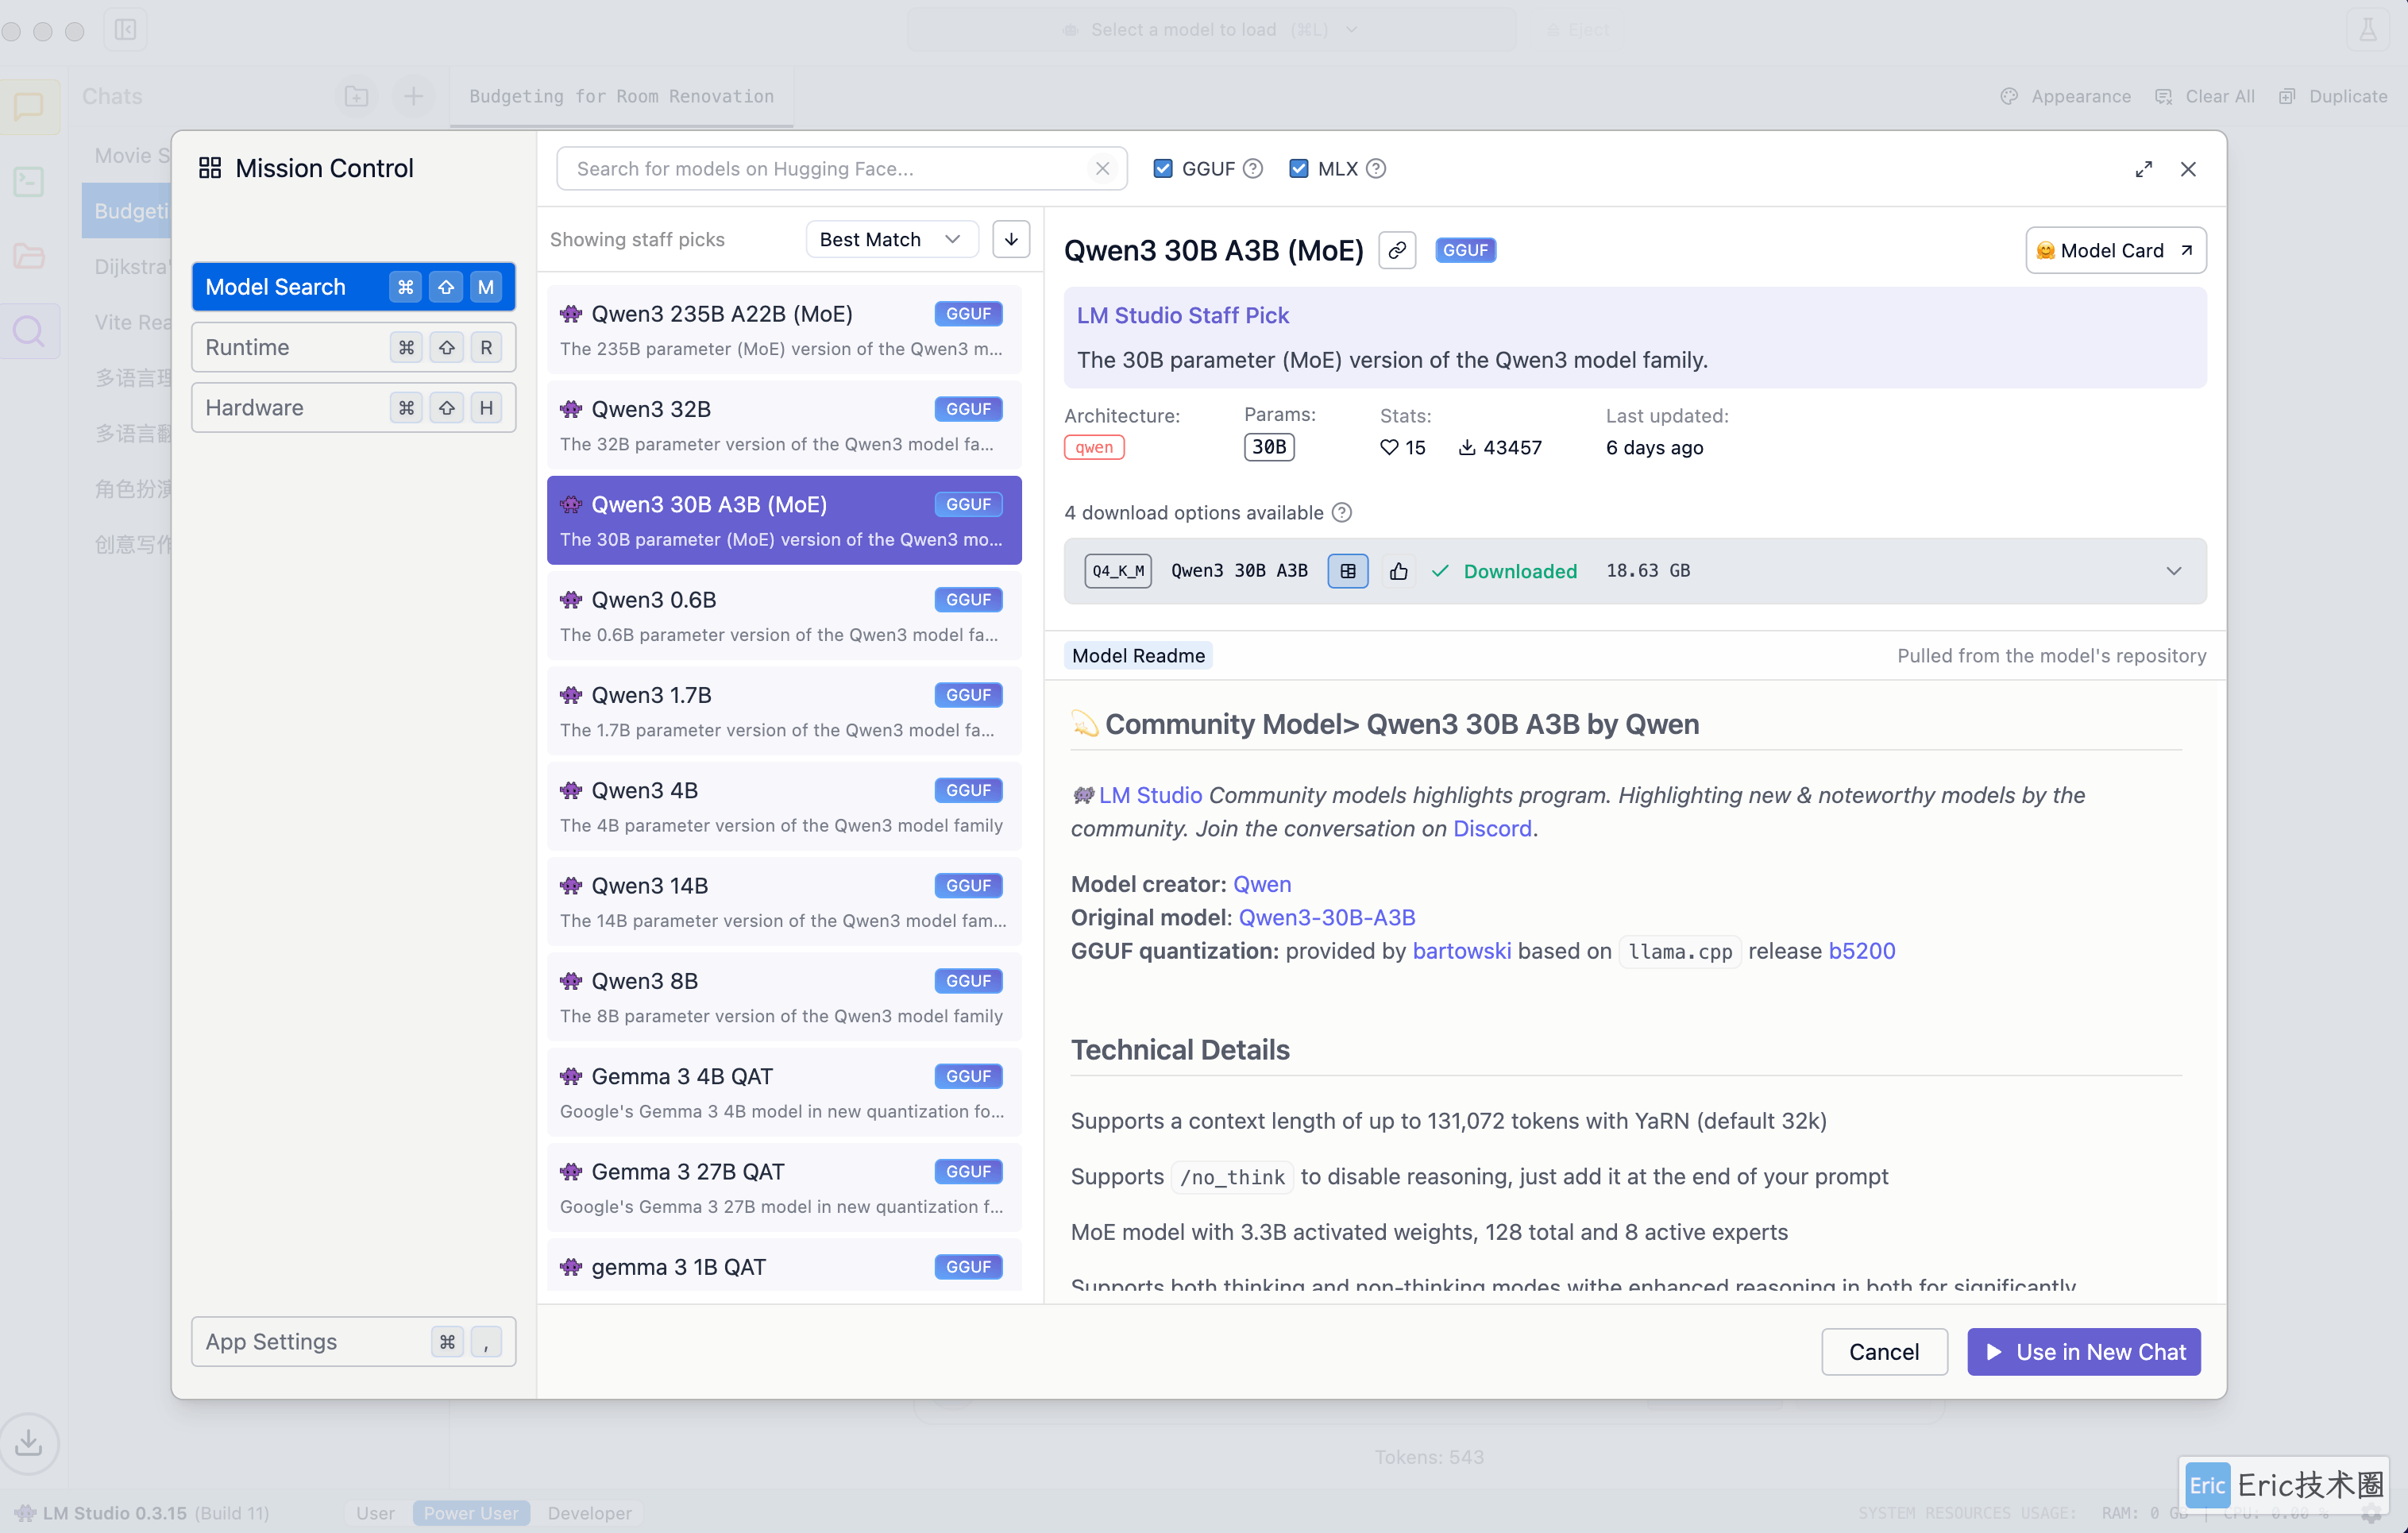The image size is (2408, 1533).
Task: Copy link icon next to Qwen3 30B A3B title
Action: (1397, 250)
